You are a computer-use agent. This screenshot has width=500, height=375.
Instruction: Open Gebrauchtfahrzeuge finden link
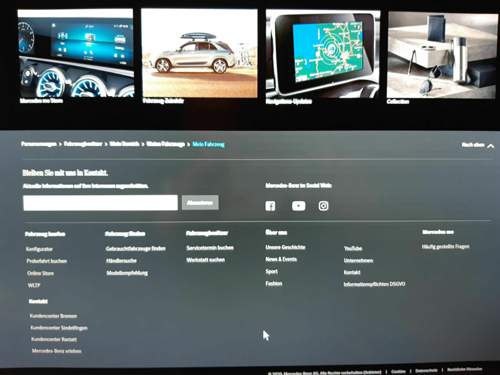tap(136, 249)
